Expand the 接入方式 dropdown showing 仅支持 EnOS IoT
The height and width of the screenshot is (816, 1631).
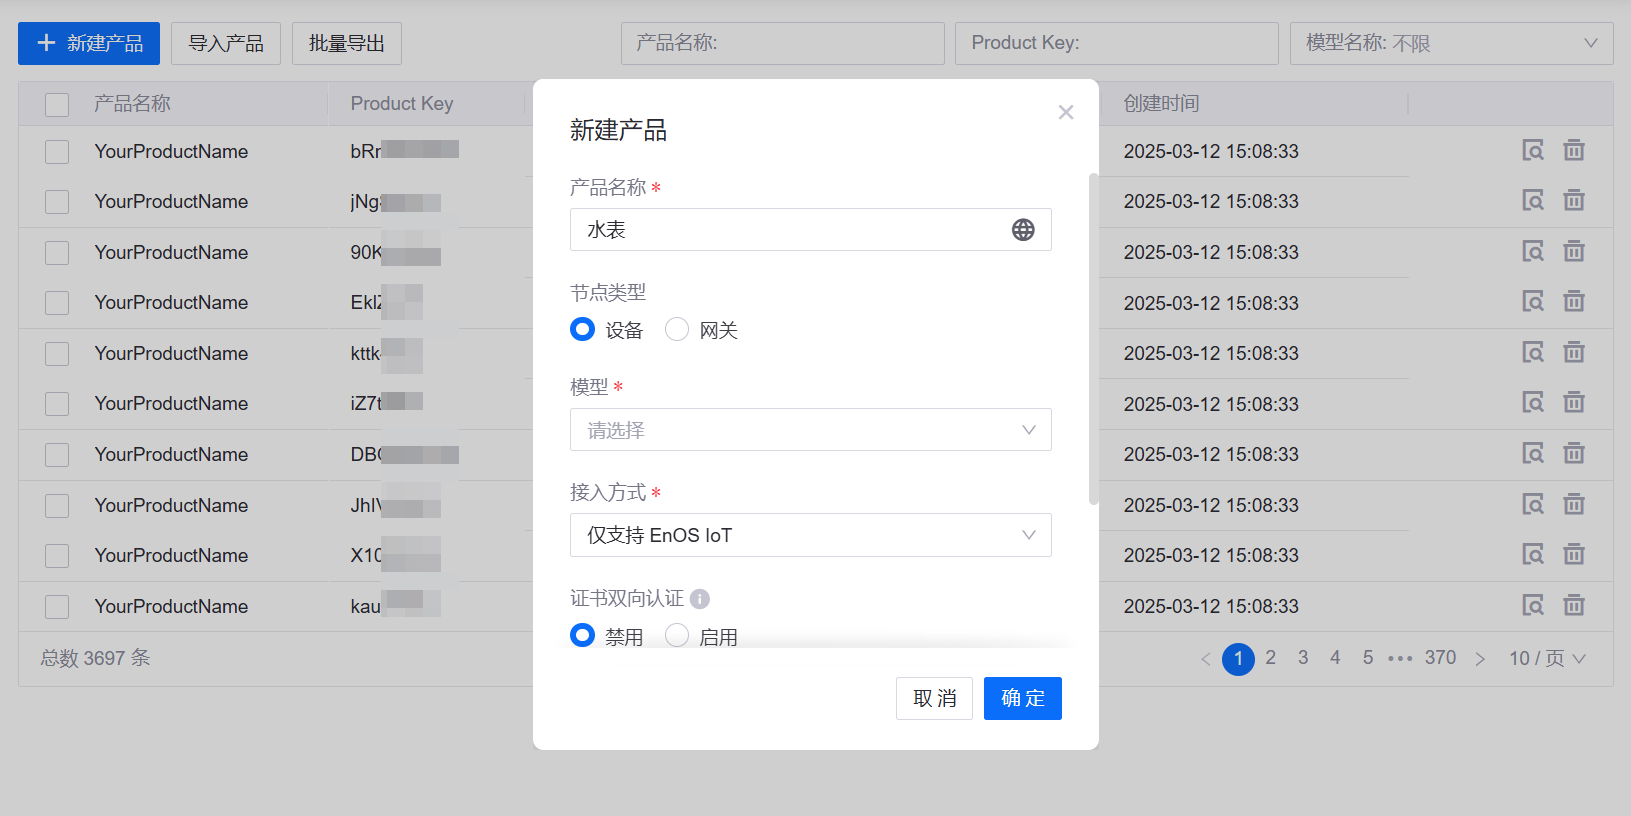(x=810, y=535)
